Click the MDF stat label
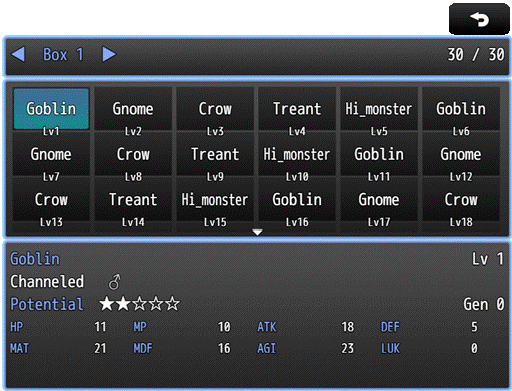Image resolution: width=512 pixels, height=391 pixels. [143, 349]
